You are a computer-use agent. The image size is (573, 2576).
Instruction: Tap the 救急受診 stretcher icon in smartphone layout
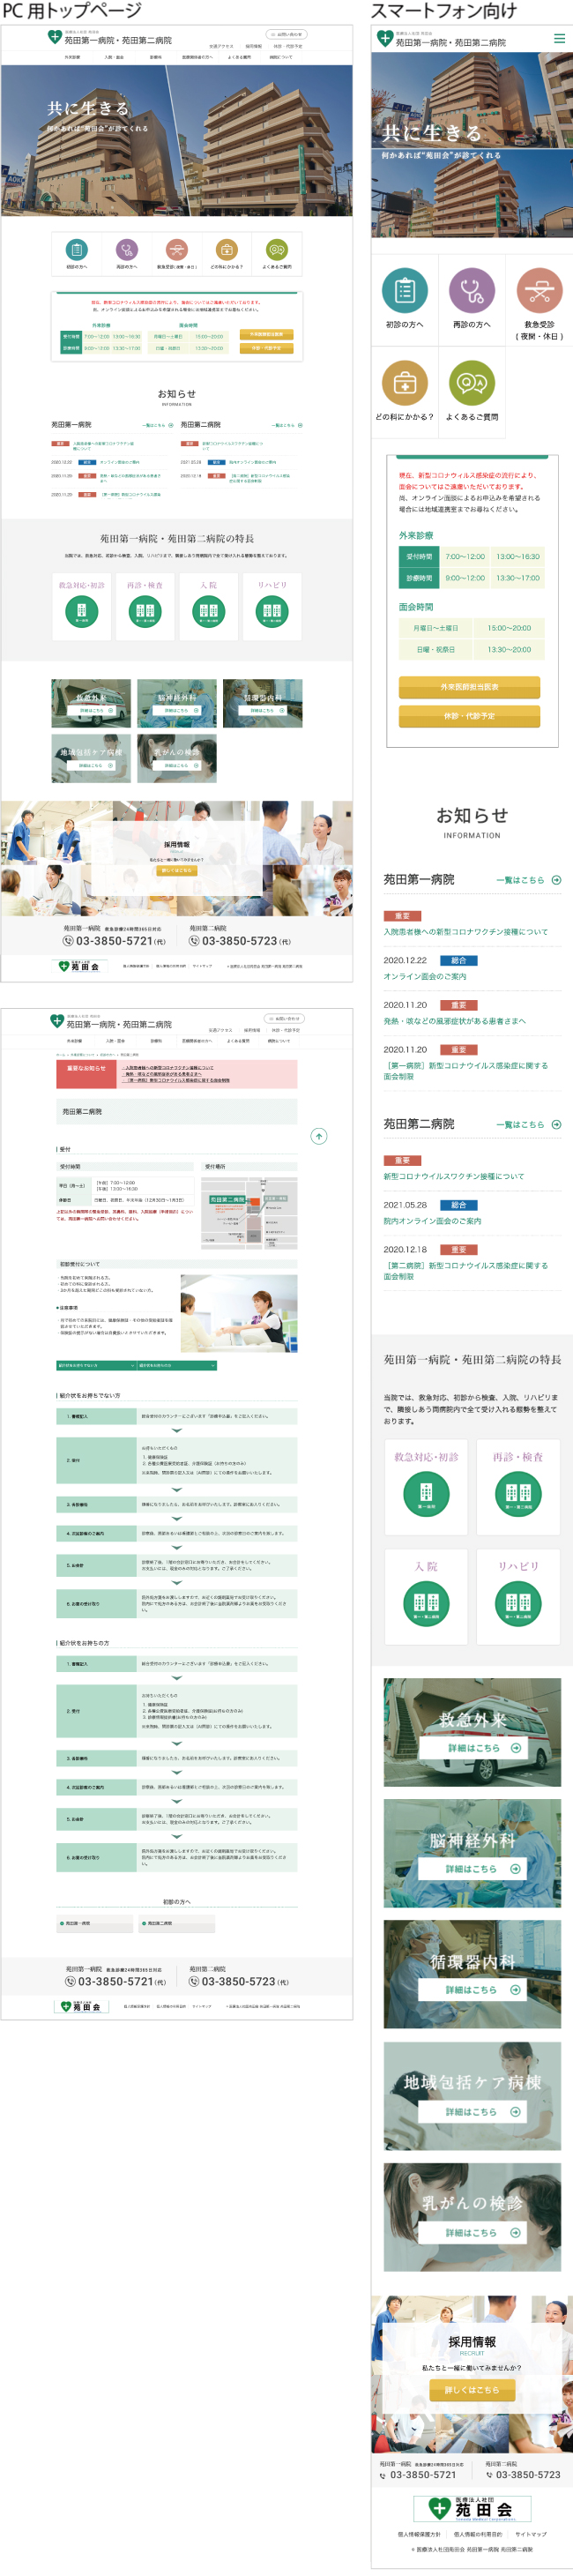(539, 291)
